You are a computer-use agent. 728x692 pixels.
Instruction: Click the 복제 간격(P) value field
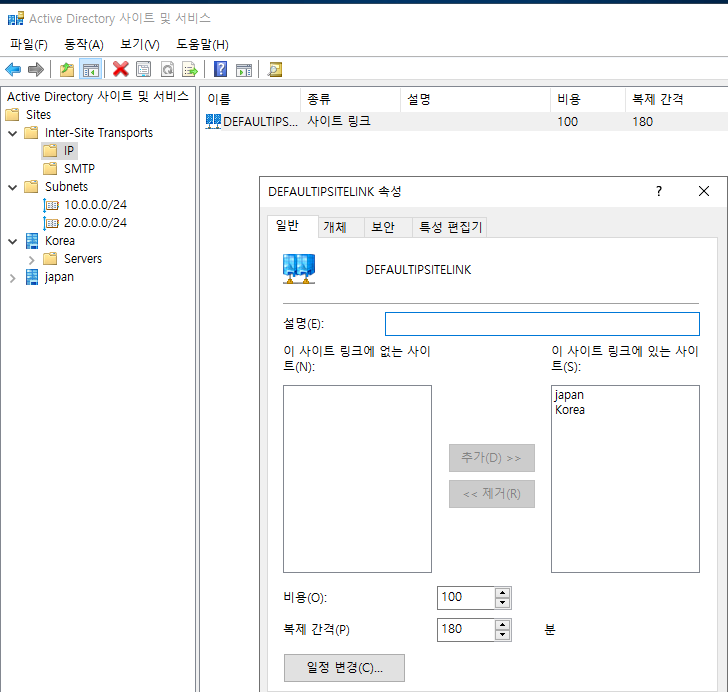point(466,629)
